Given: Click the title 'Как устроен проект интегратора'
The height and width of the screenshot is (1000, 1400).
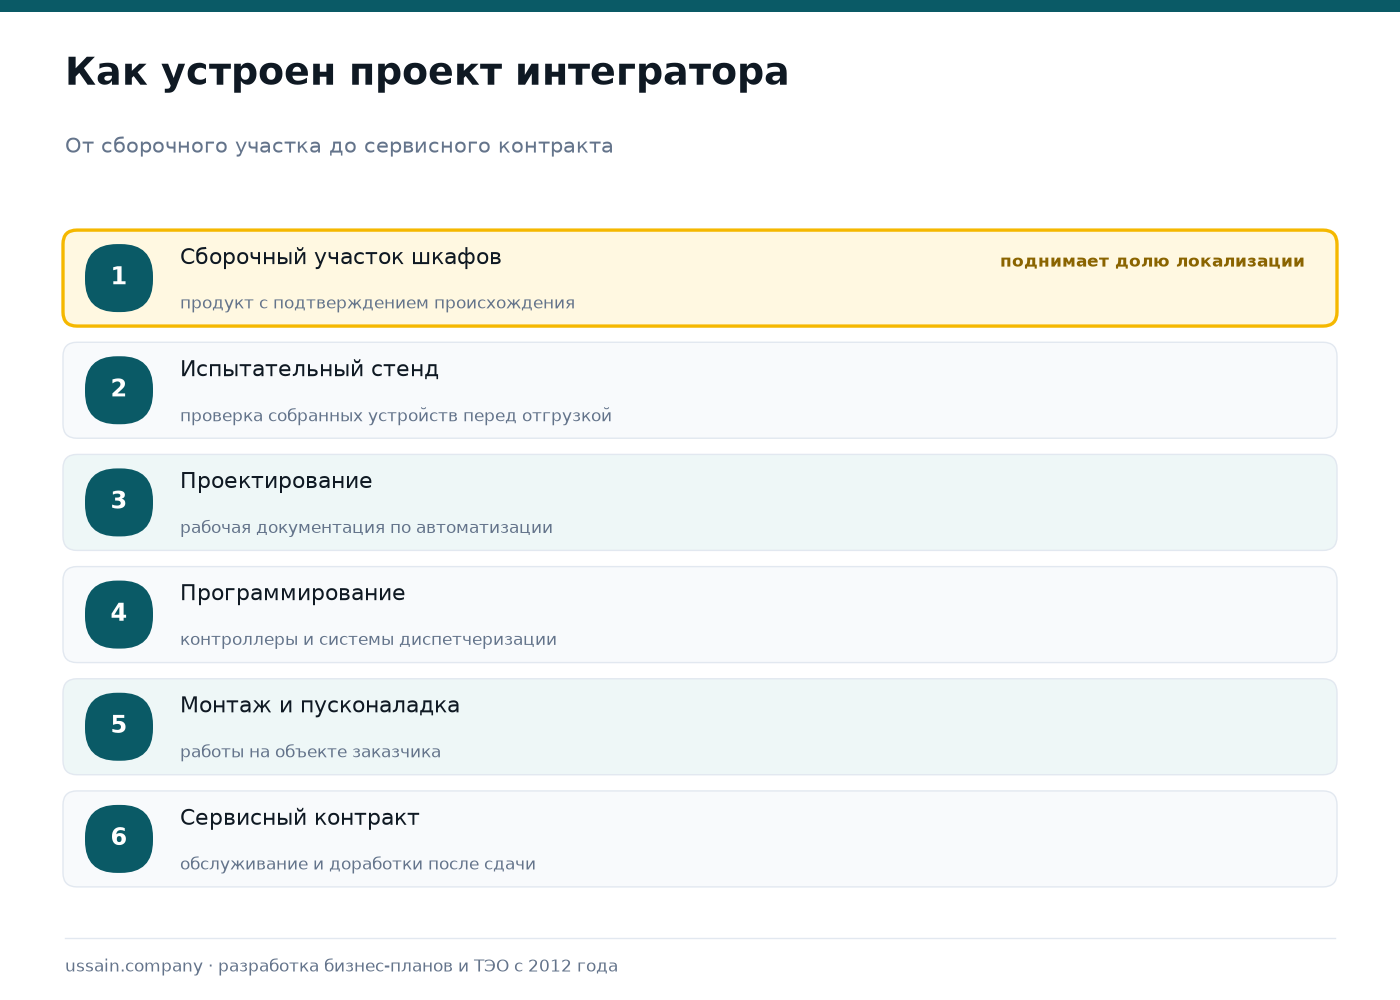Looking at the screenshot, I should tap(427, 73).
